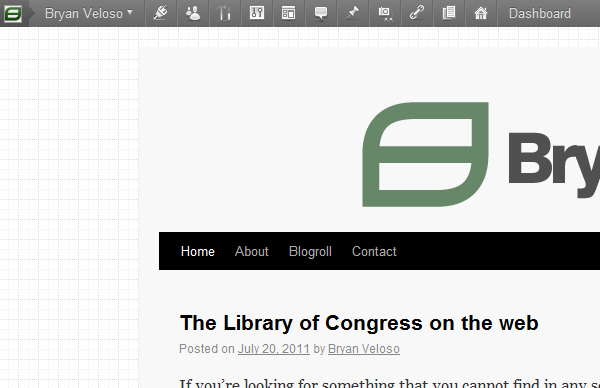
Task: Open the July 20, 2011 date link
Action: 274,349
